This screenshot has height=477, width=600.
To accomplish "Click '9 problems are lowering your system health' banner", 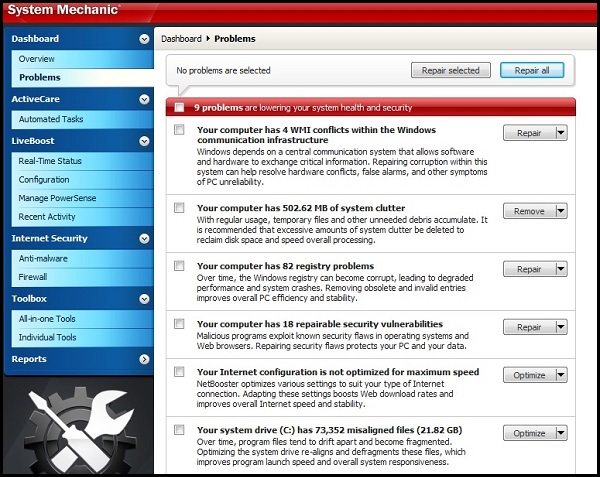I will point(370,107).
